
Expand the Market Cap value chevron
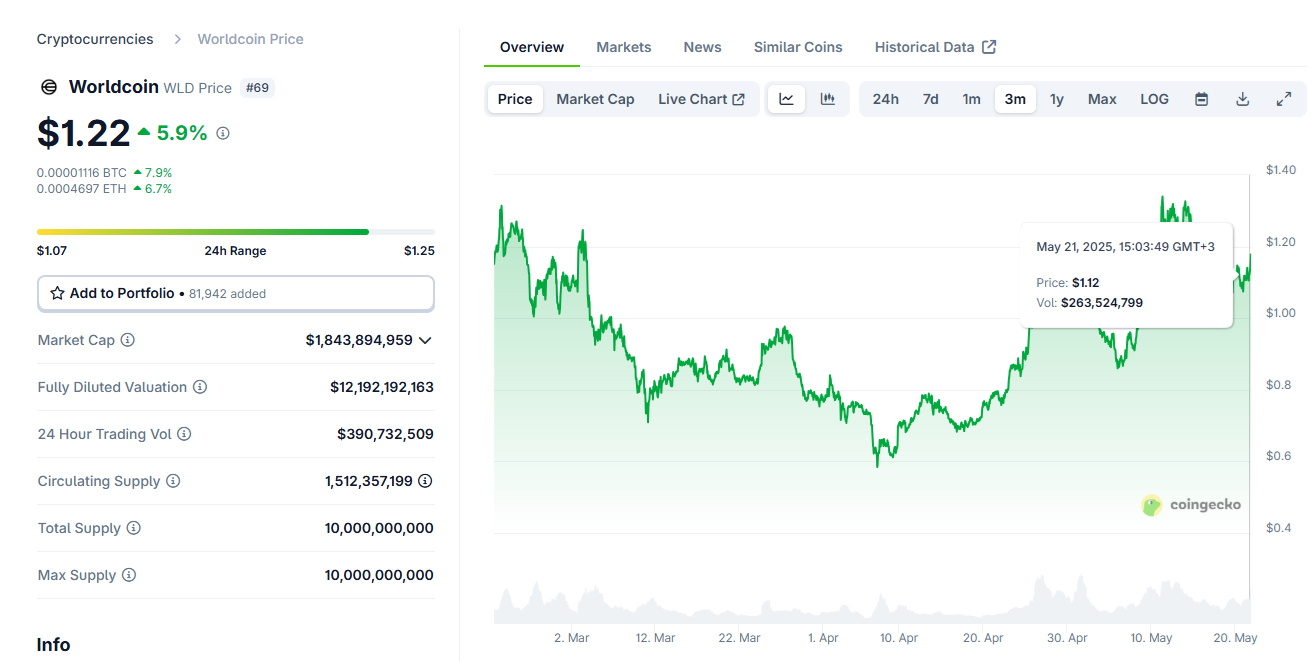click(x=426, y=340)
